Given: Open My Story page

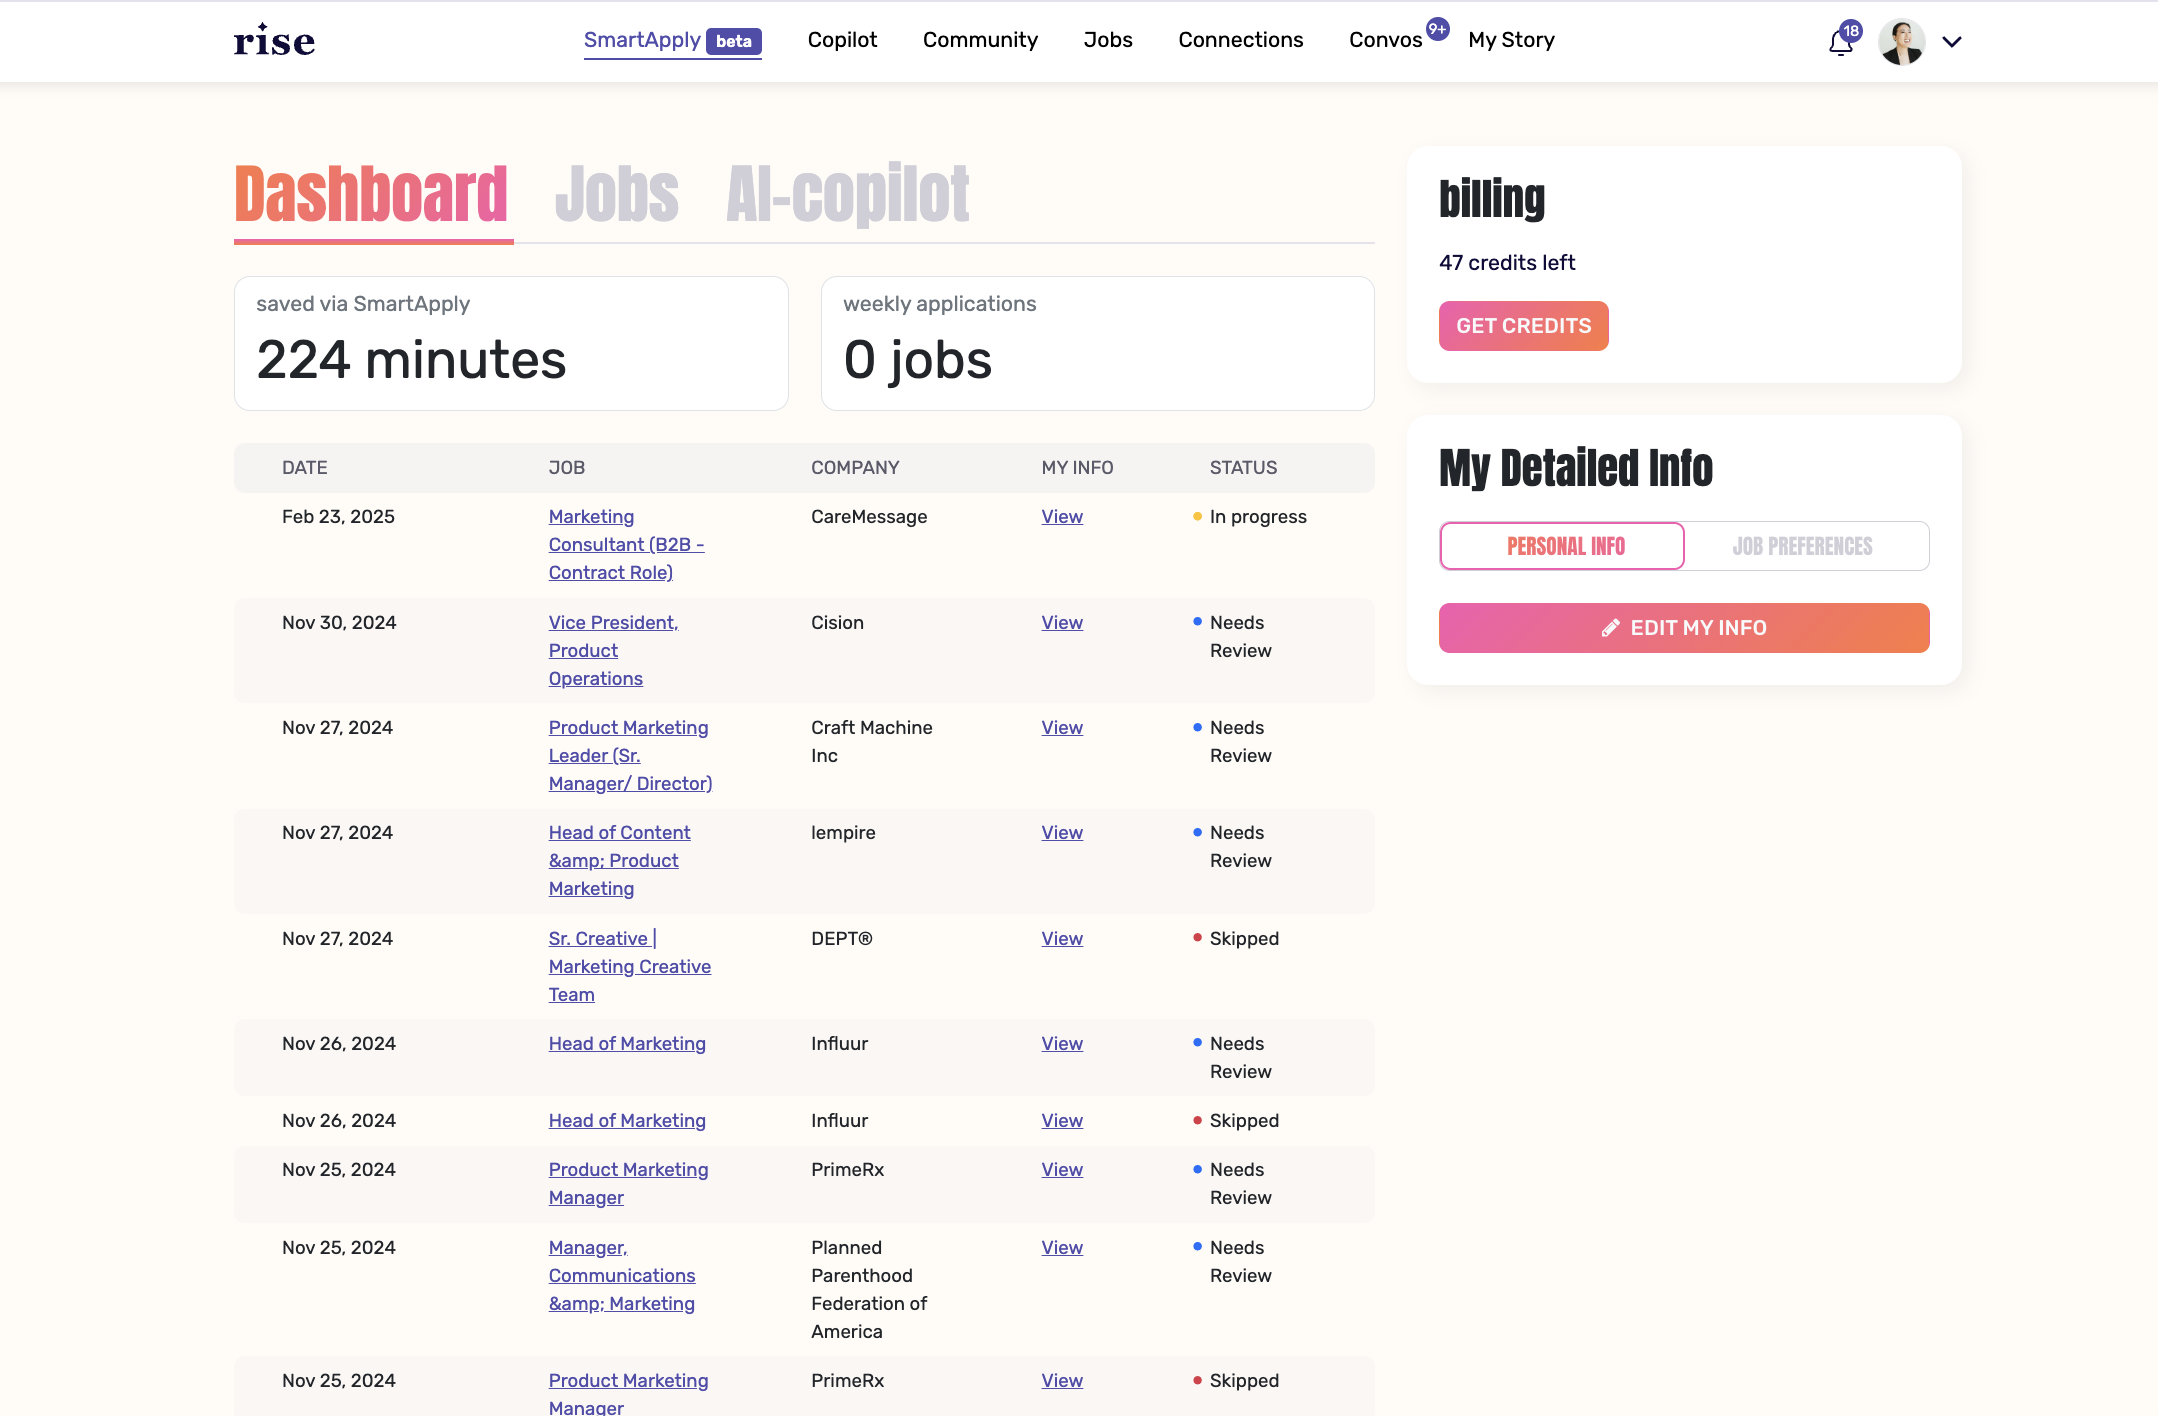Looking at the screenshot, I should (x=1511, y=40).
